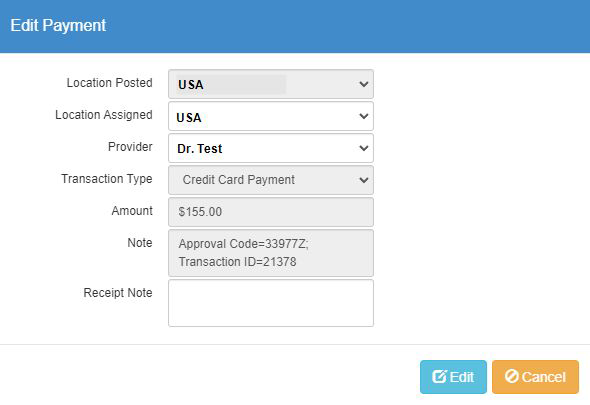Select the Dr. Test provider dropdown
Screen dimensions: 590x405
pyautogui.click(x=271, y=148)
